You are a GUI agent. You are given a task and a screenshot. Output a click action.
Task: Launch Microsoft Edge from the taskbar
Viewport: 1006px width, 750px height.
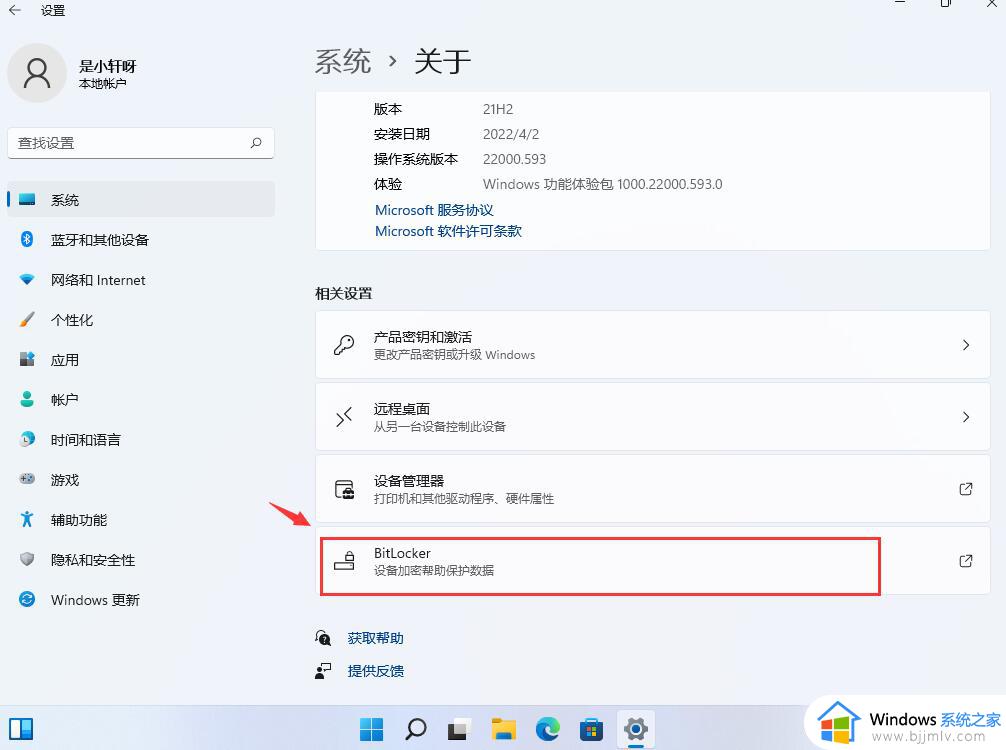547,729
